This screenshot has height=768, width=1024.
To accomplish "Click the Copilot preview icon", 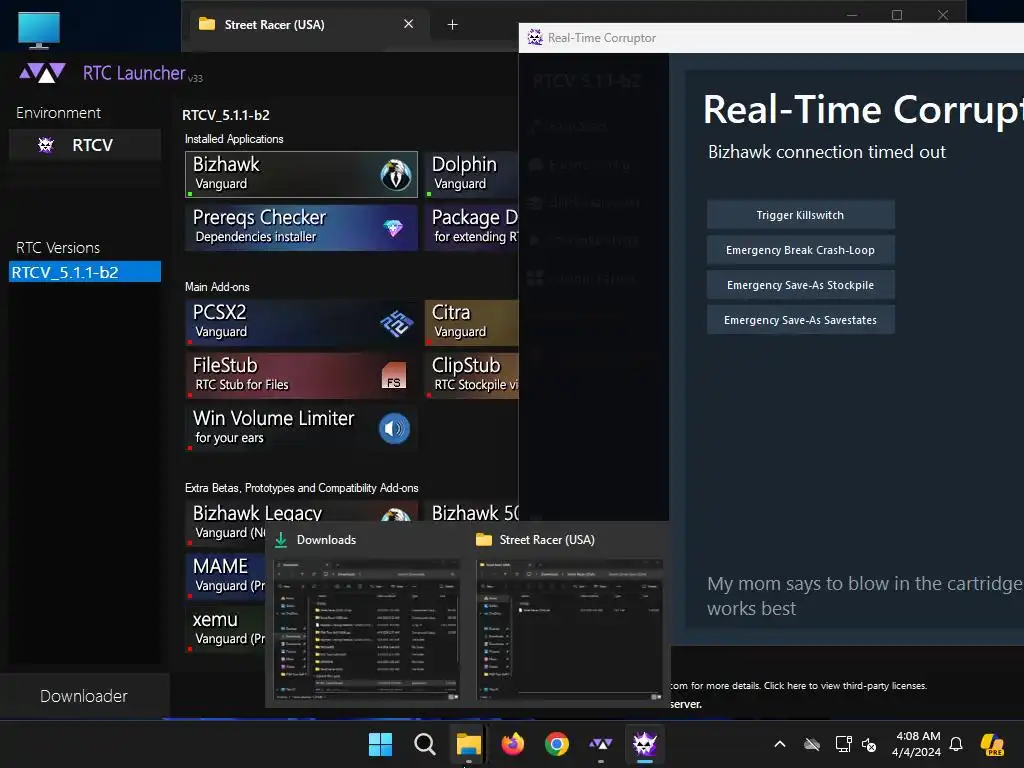I will coord(992,744).
